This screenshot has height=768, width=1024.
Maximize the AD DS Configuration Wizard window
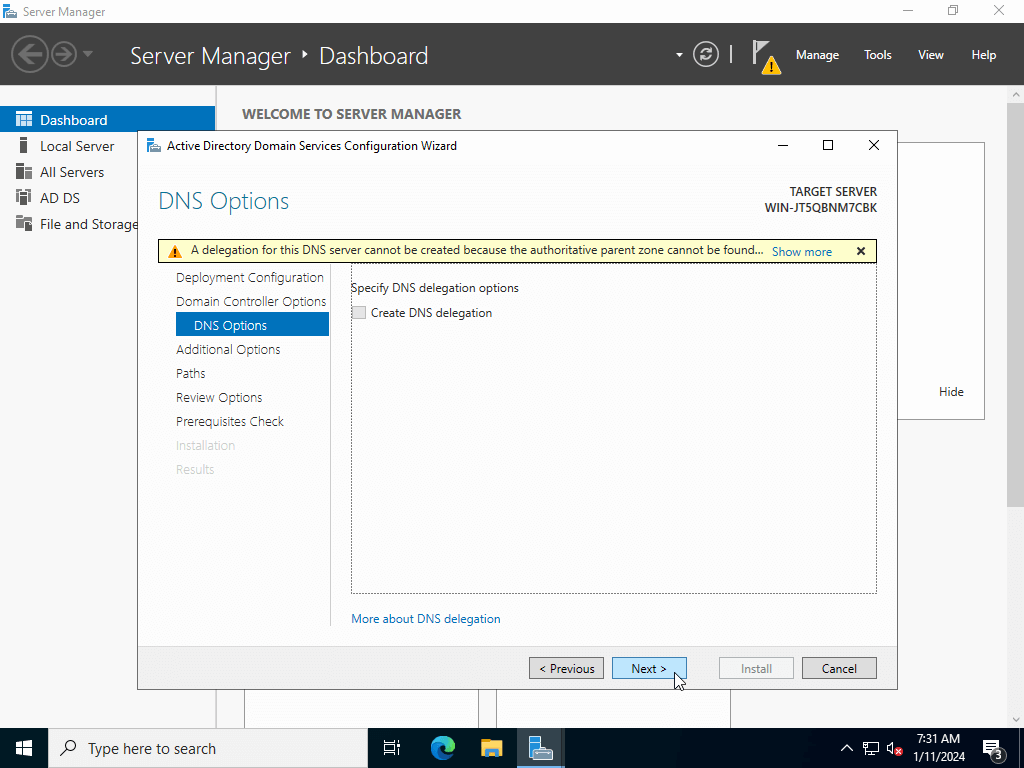(827, 145)
